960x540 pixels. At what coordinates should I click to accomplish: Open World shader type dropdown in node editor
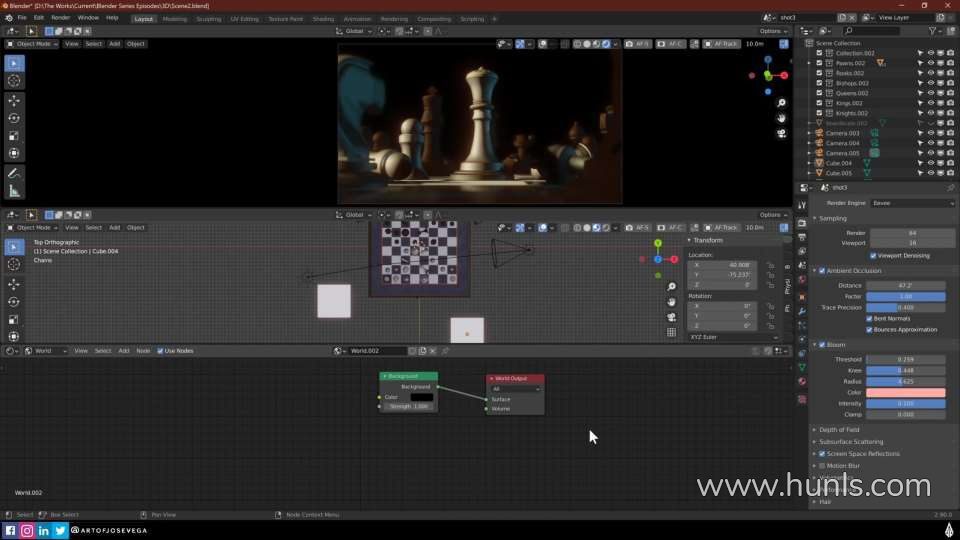coord(46,351)
